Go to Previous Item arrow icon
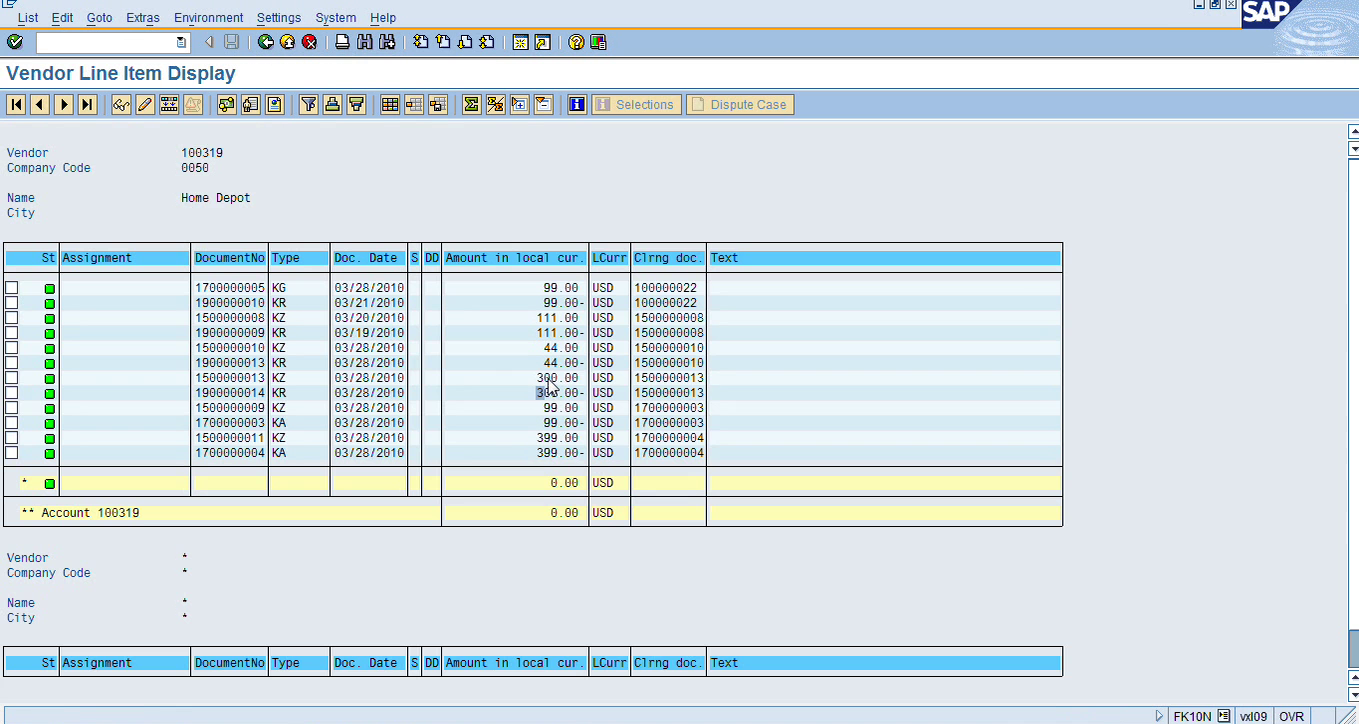Screen dimensions: 1359x724 pyautogui.click(x=40, y=104)
